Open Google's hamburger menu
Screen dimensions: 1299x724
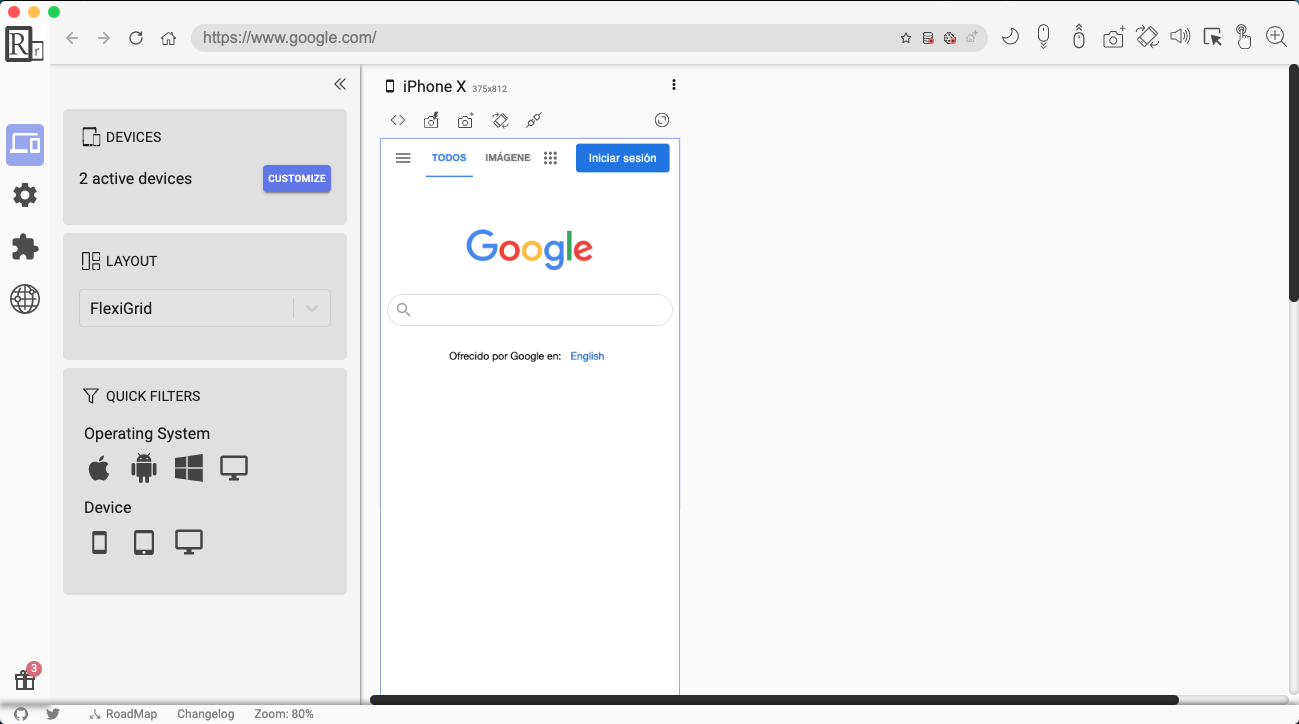403,158
